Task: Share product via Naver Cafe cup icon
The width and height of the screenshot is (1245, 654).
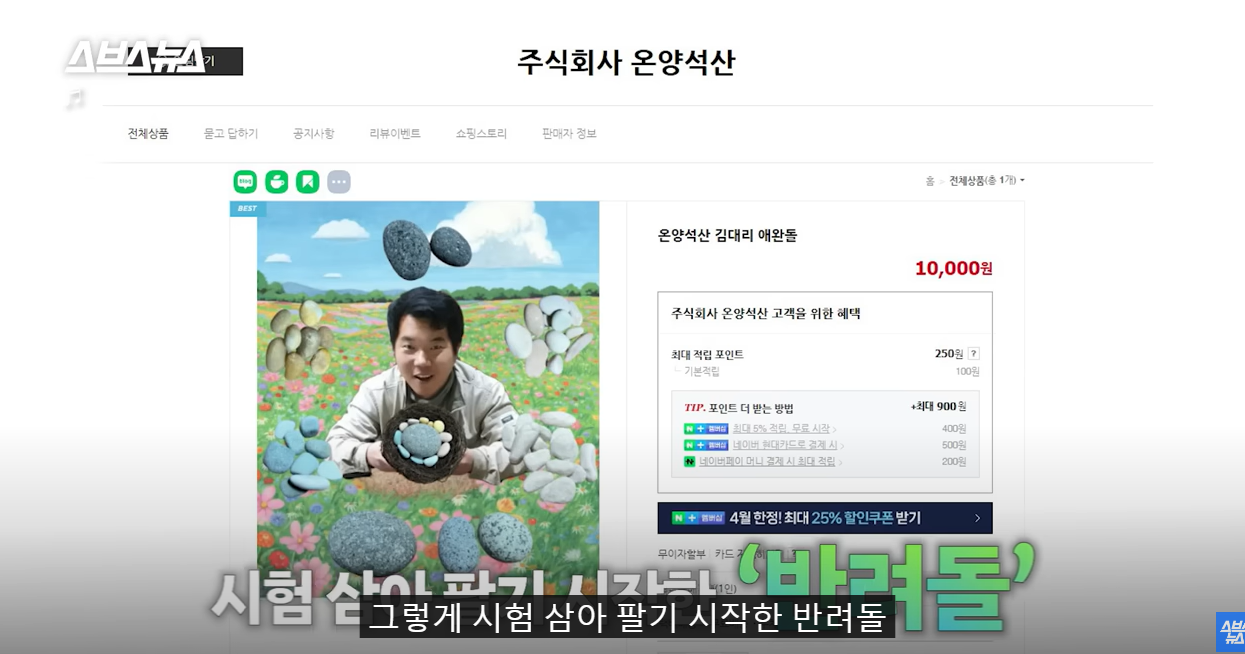Action: pos(276,182)
